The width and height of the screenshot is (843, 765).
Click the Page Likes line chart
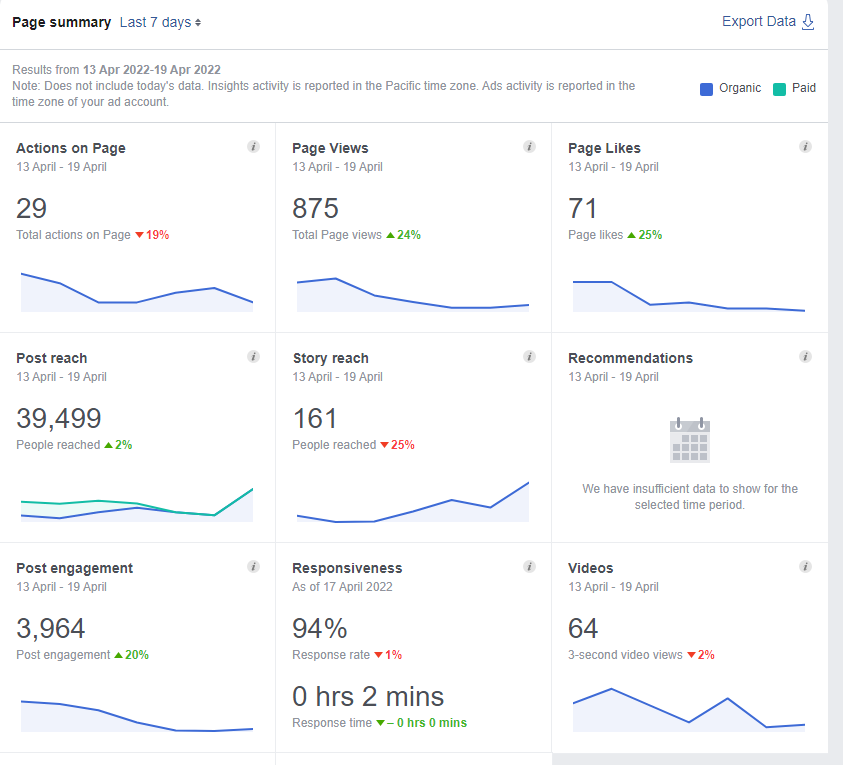(x=689, y=296)
